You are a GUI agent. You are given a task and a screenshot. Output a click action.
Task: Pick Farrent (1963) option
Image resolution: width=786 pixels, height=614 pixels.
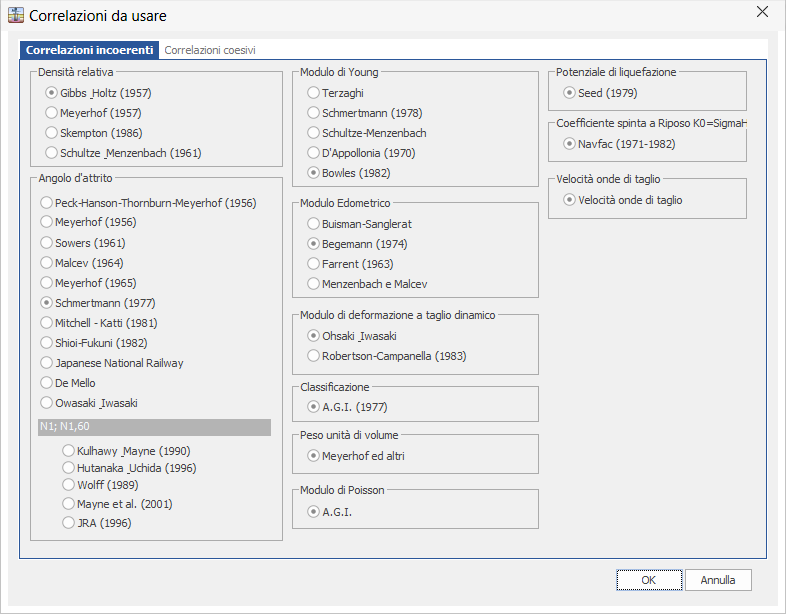(x=350, y=264)
